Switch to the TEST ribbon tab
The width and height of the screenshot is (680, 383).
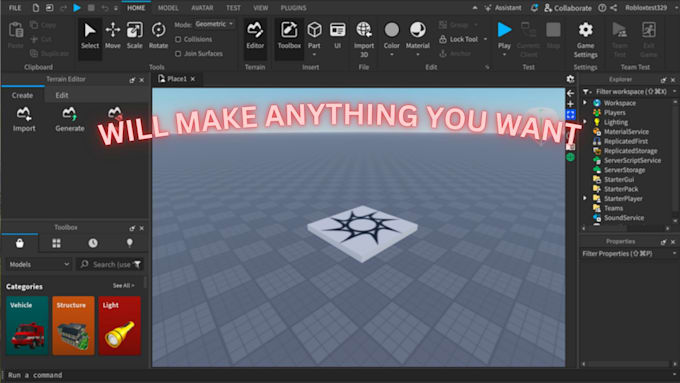pos(233,8)
